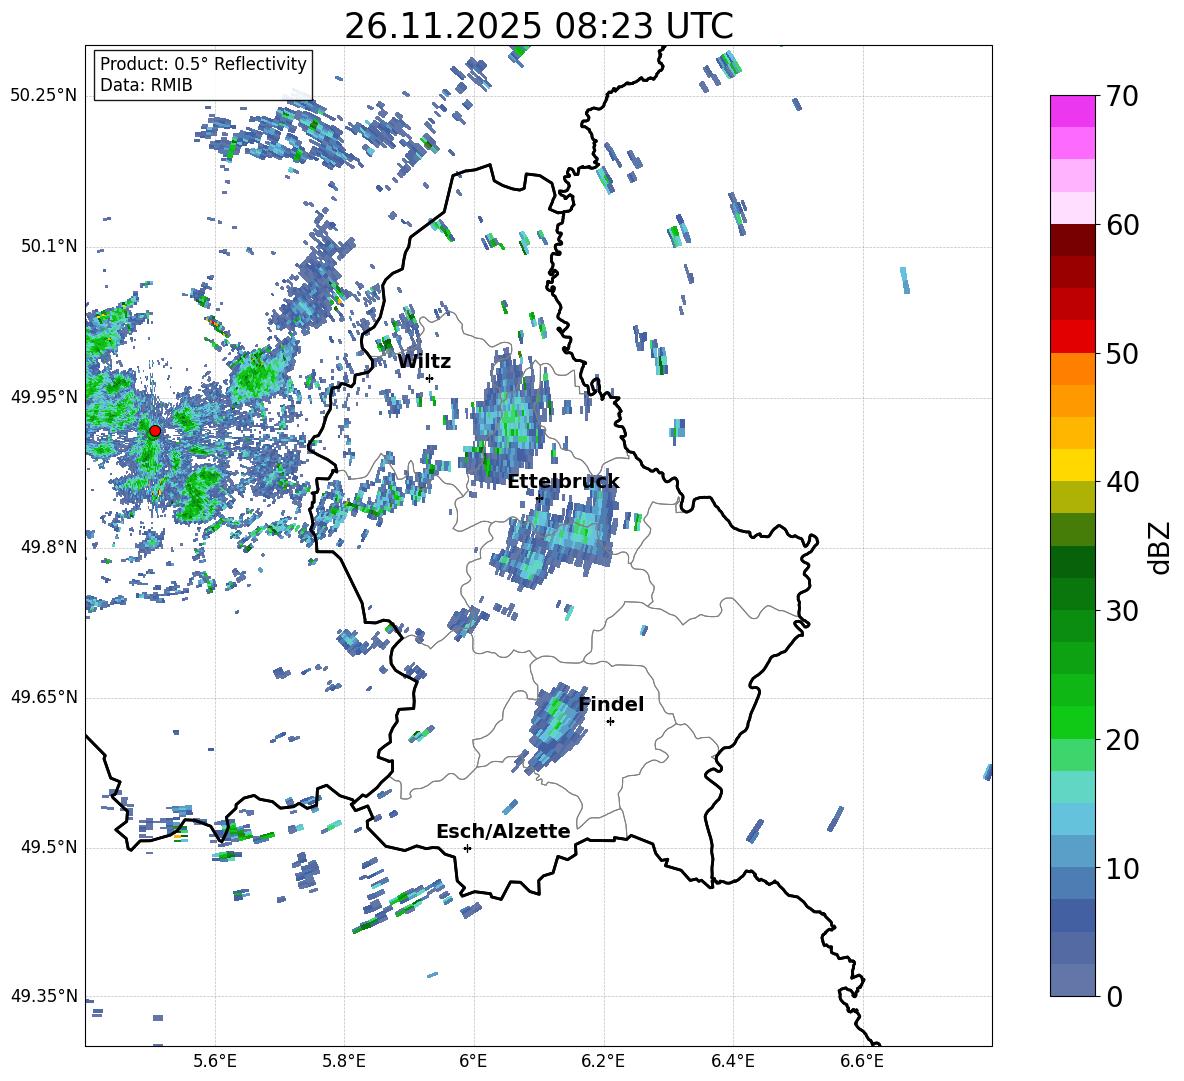Click the 70 tick label on colorbar
1184x1081 pixels.
tap(1124, 97)
